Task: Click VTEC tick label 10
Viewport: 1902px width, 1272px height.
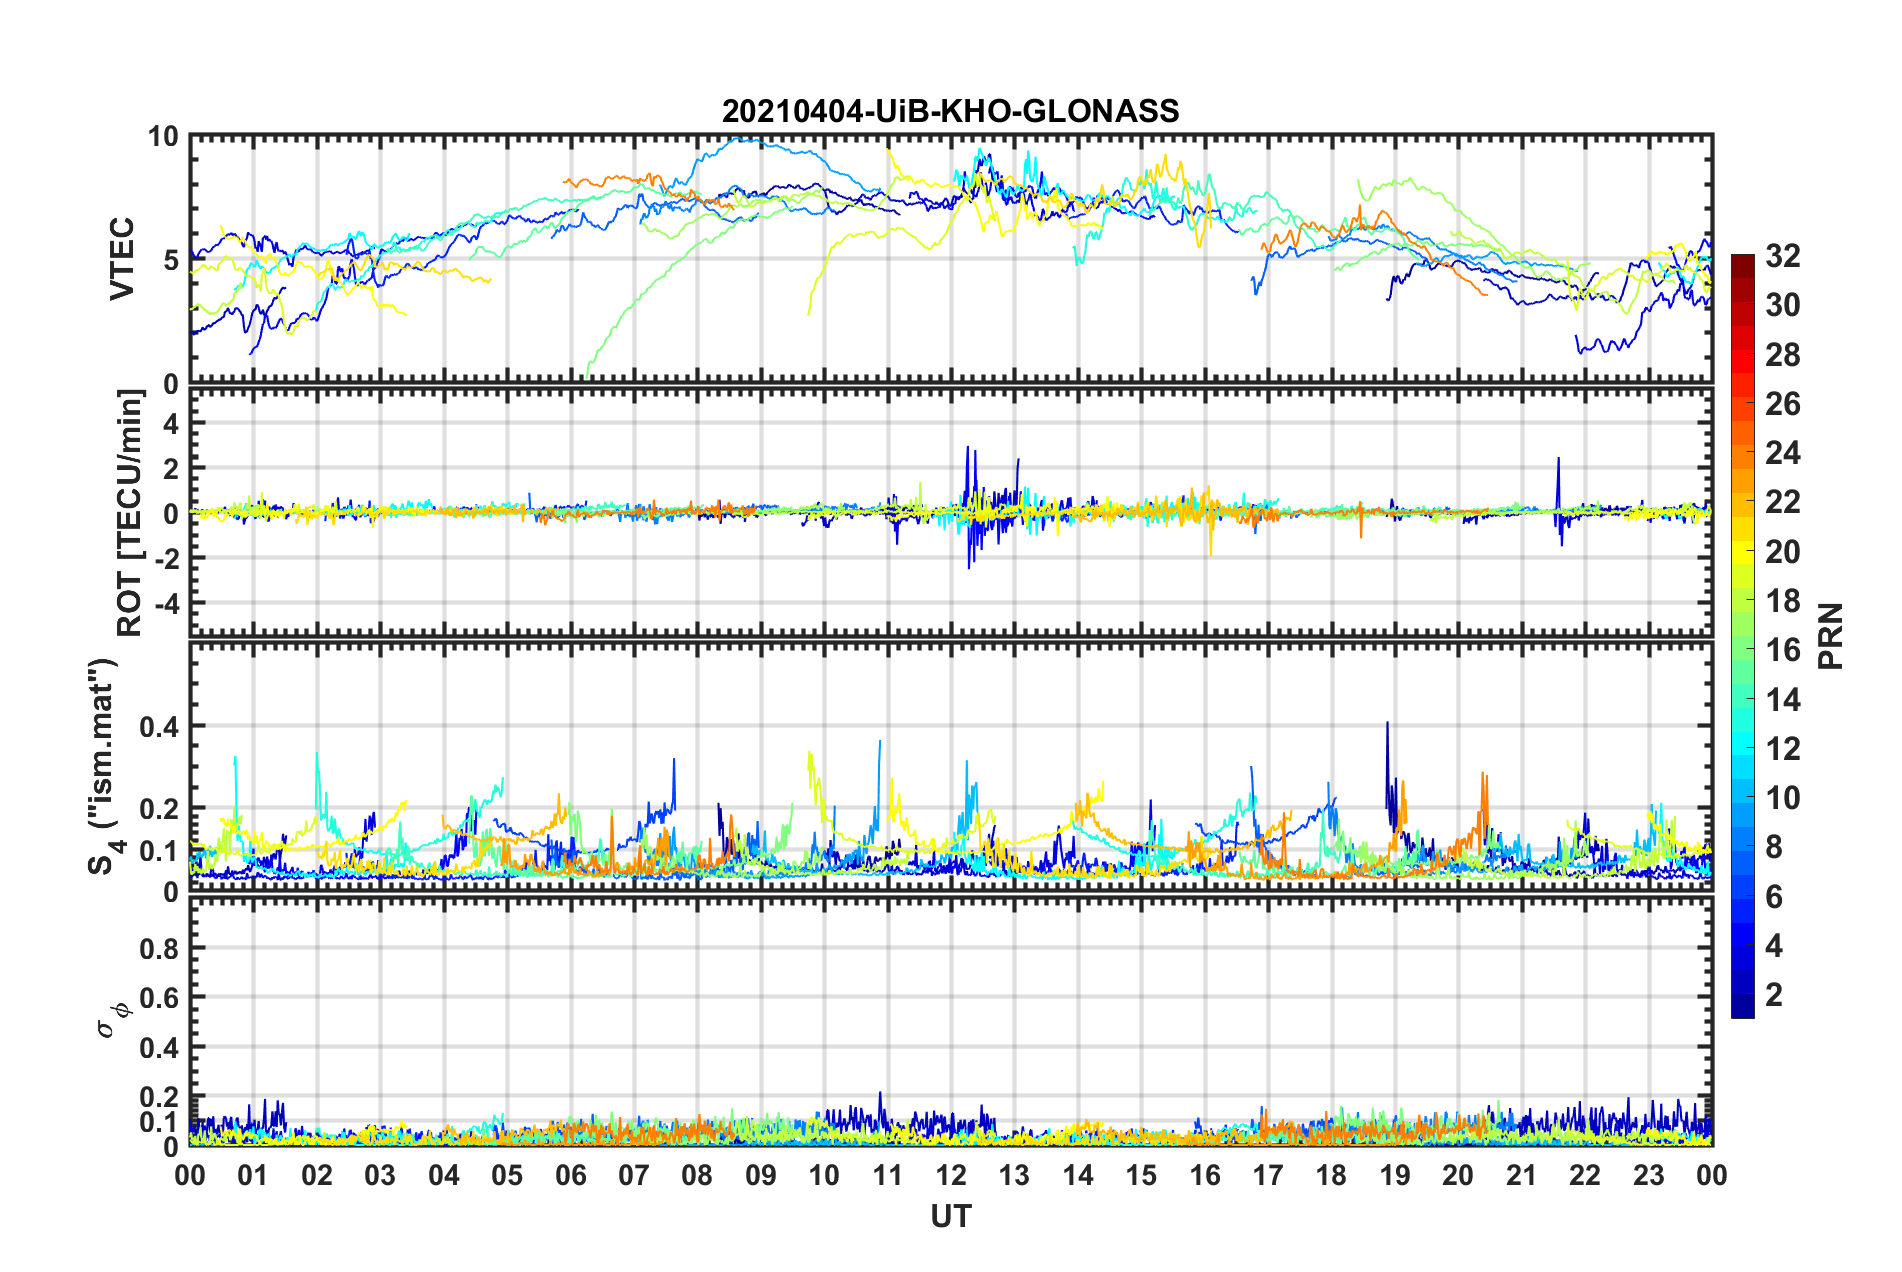Action: 163,137
